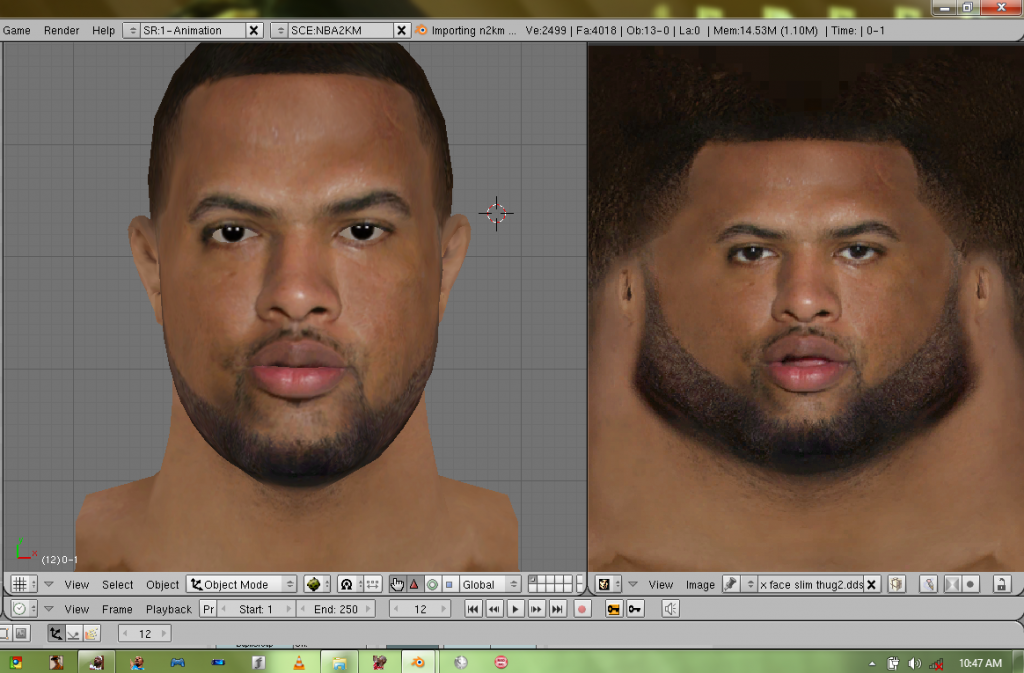Open the timeline window type selector
The height and width of the screenshot is (673, 1024).
point(24,609)
